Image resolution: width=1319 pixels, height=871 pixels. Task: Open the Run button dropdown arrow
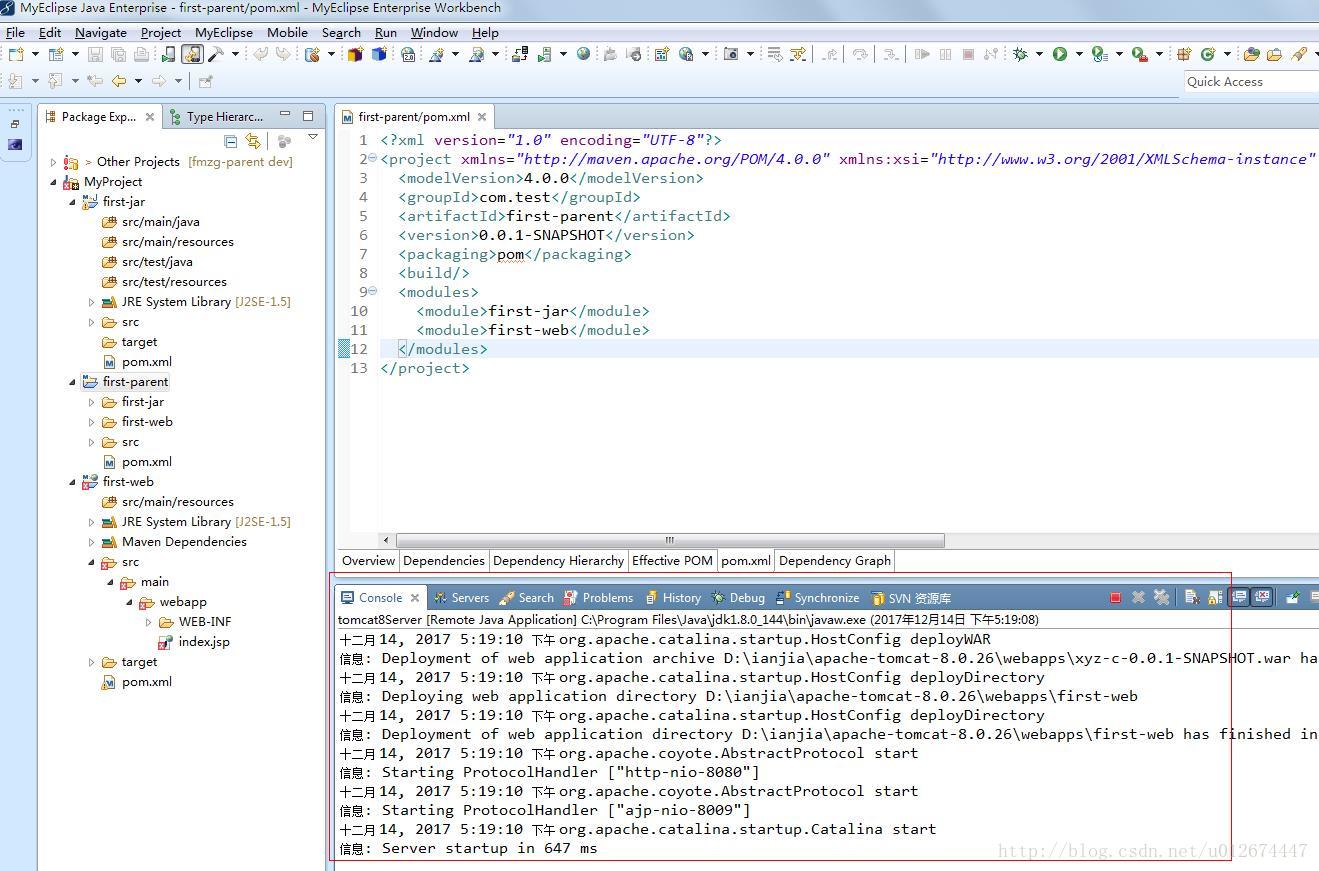pos(1079,54)
